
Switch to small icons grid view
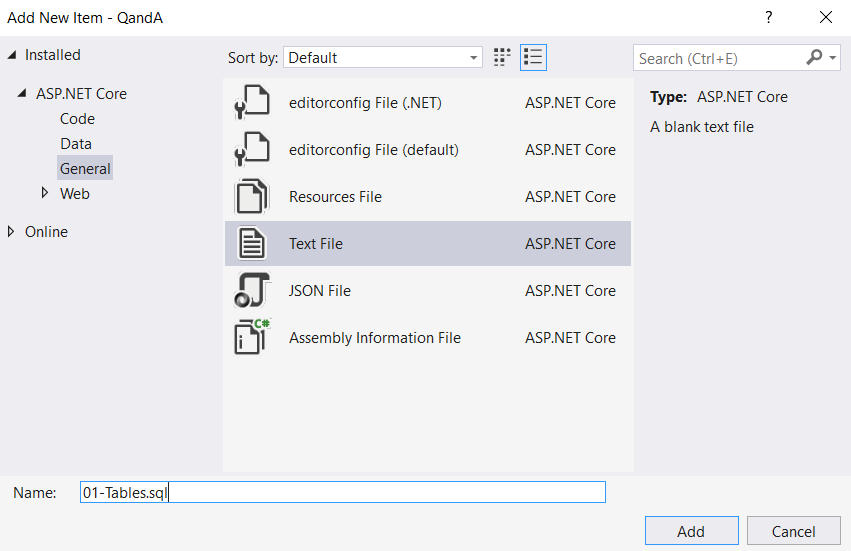pos(503,57)
